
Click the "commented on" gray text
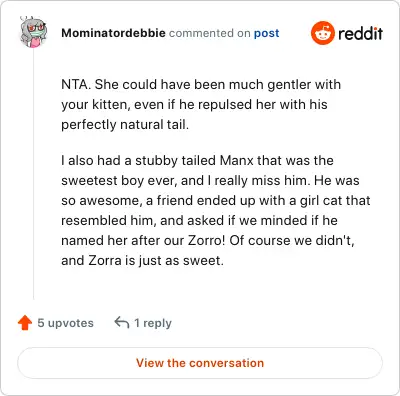[210, 33]
